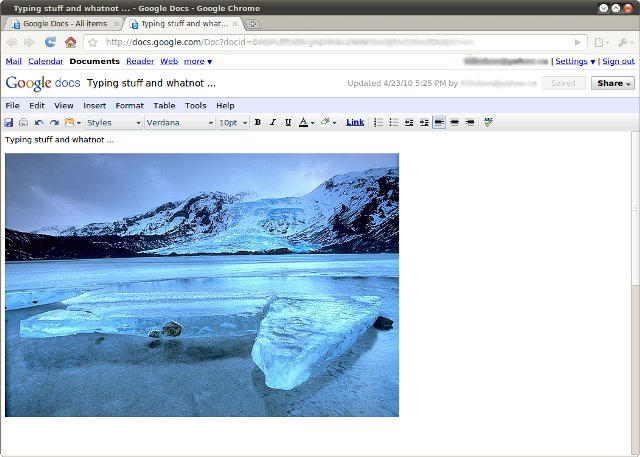This screenshot has height=457, width=640.
Task: Open the File menu
Action: (x=12, y=106)
